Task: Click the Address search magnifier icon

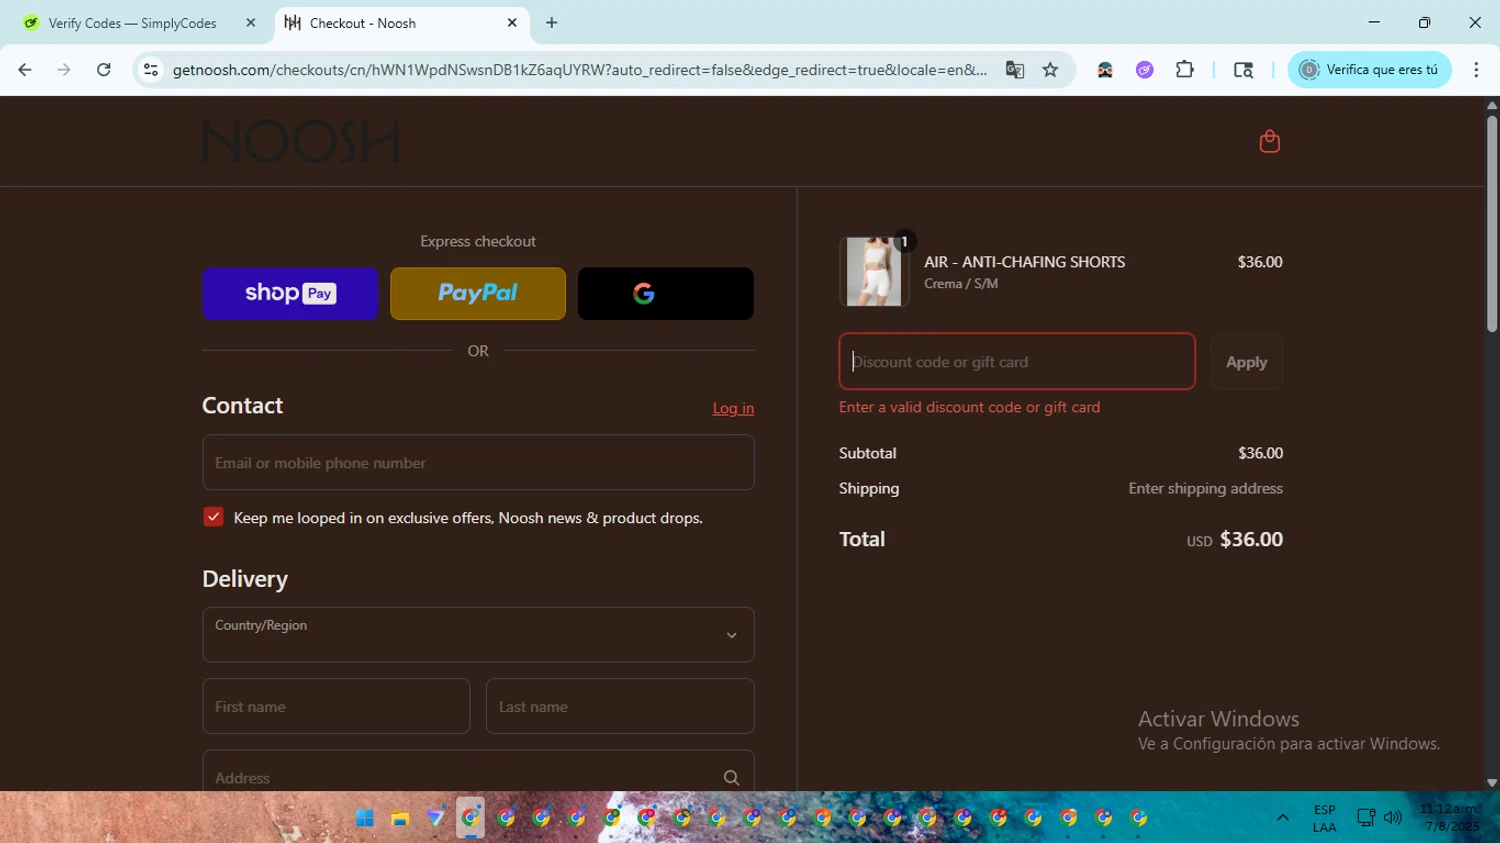Action: pos(731,777)
